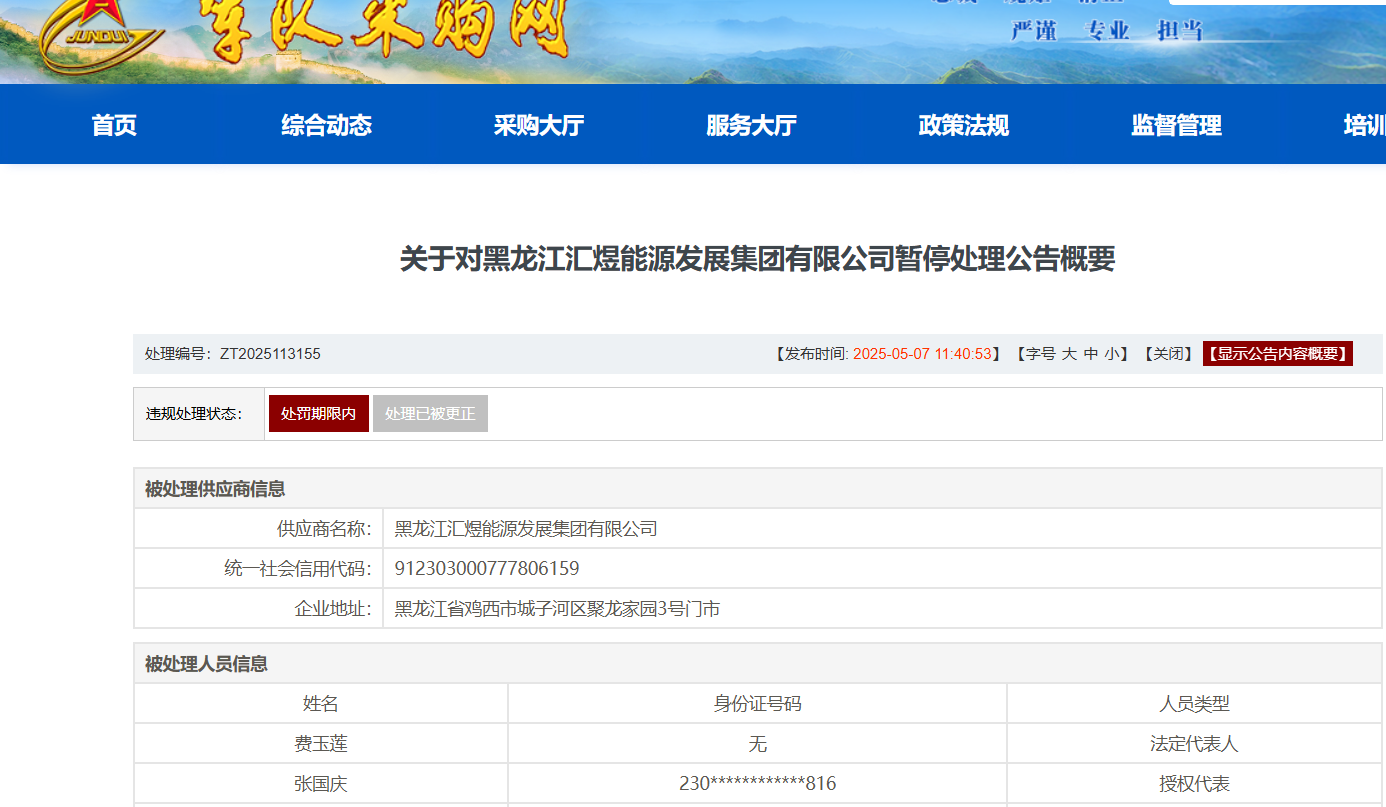Click the 供应商名称 label cell
This screenshot has width=1386, height=807.
point(259,529)
